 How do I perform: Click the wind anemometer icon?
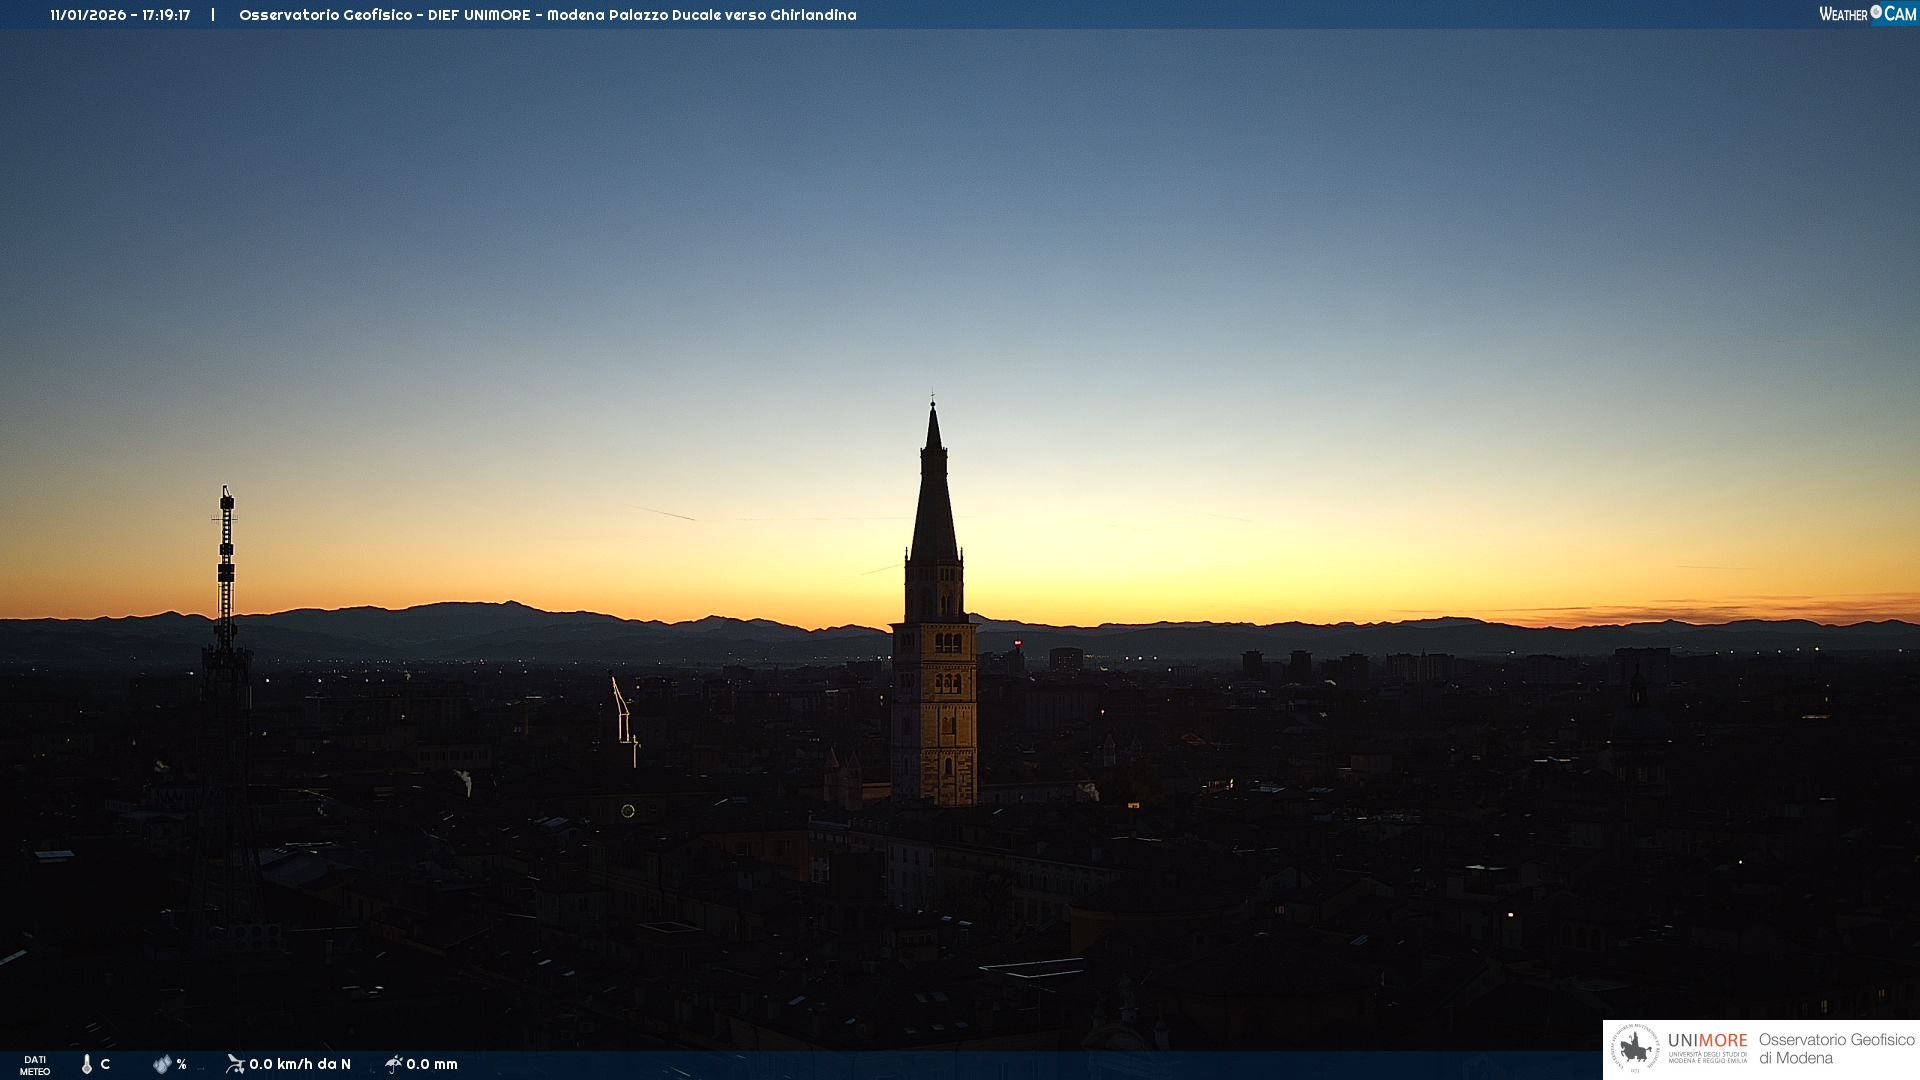[235, 1064]
